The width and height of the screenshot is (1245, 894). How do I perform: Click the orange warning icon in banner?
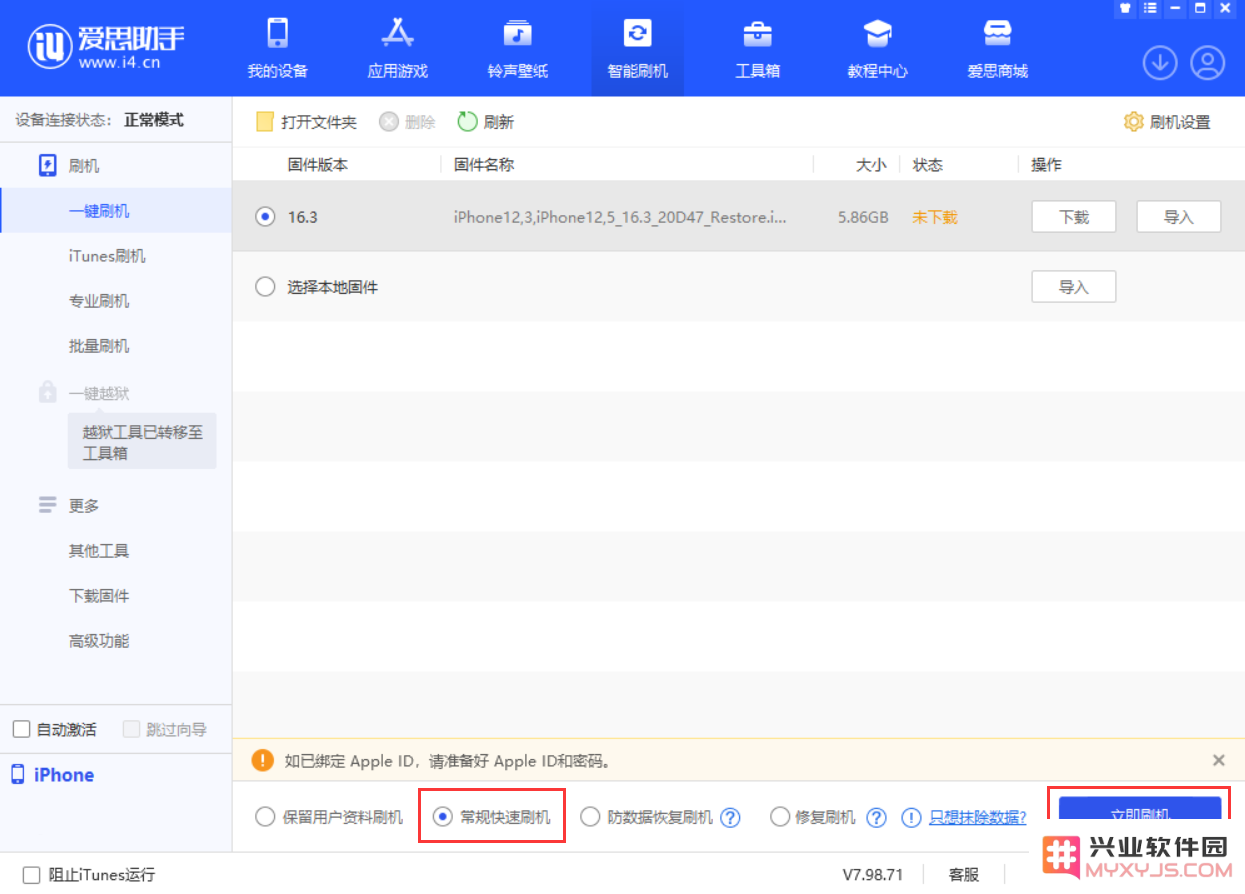(263, 760)
